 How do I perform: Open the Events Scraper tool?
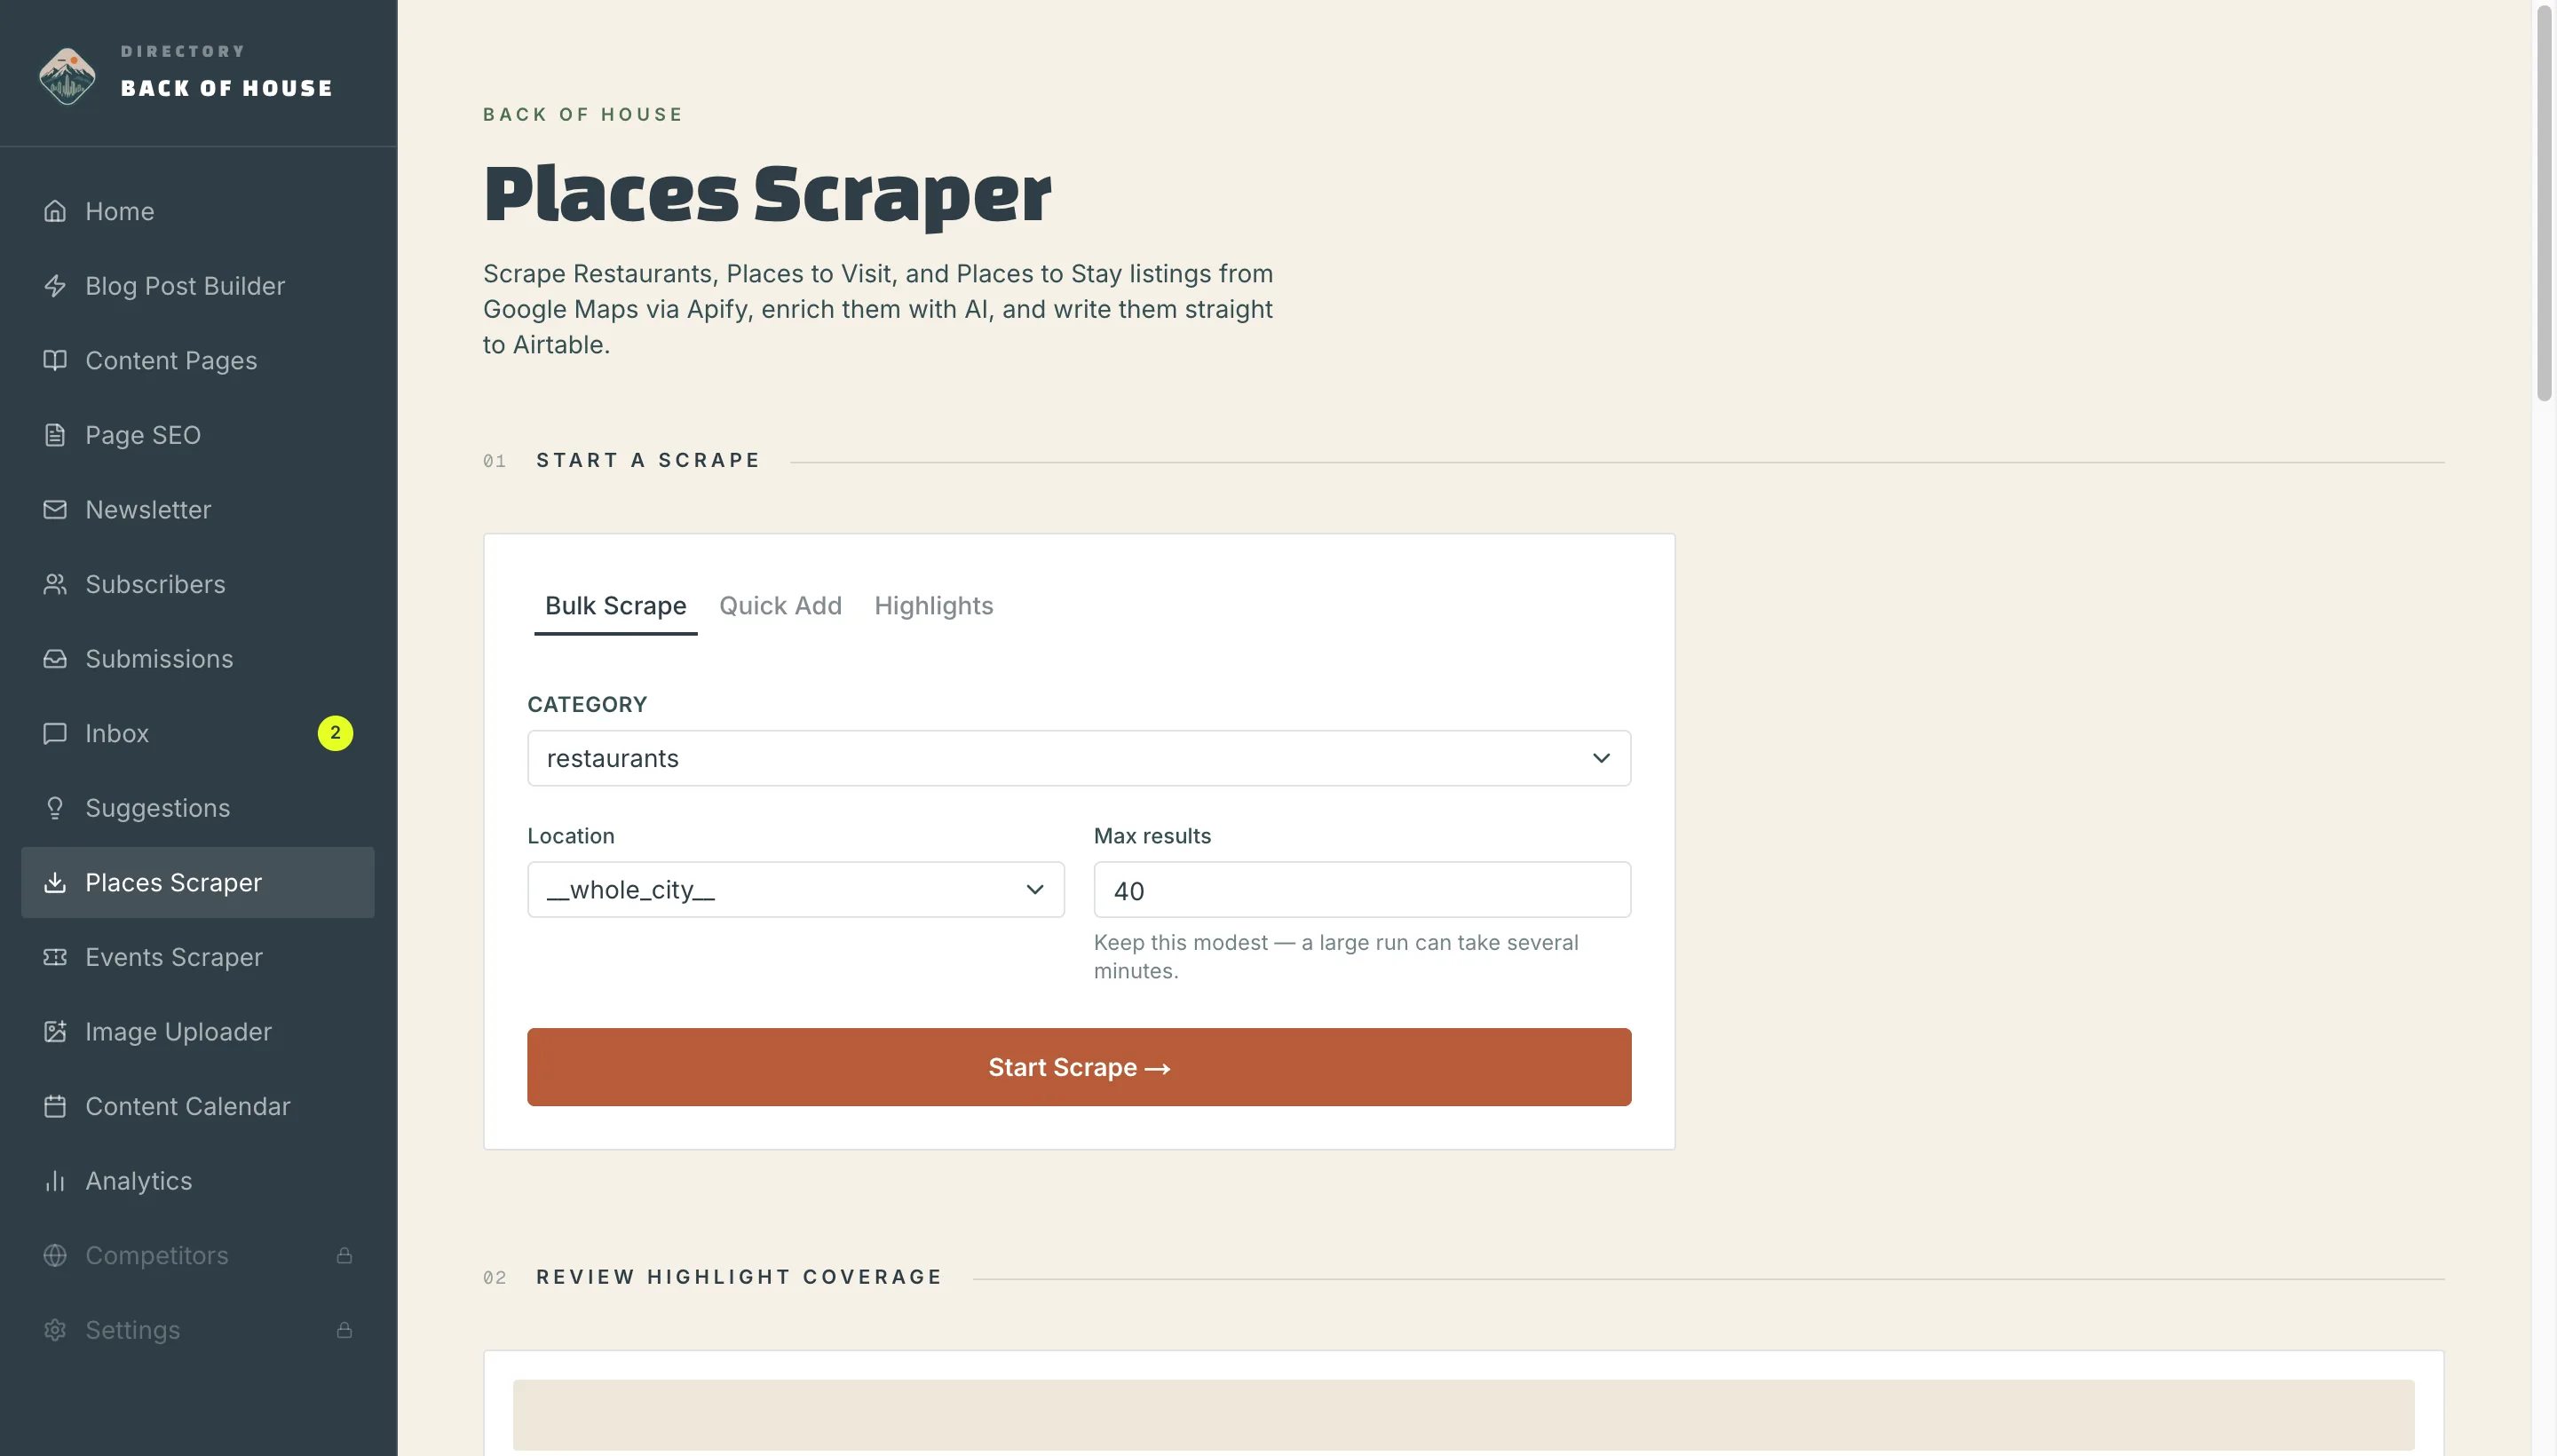(198, 957)
